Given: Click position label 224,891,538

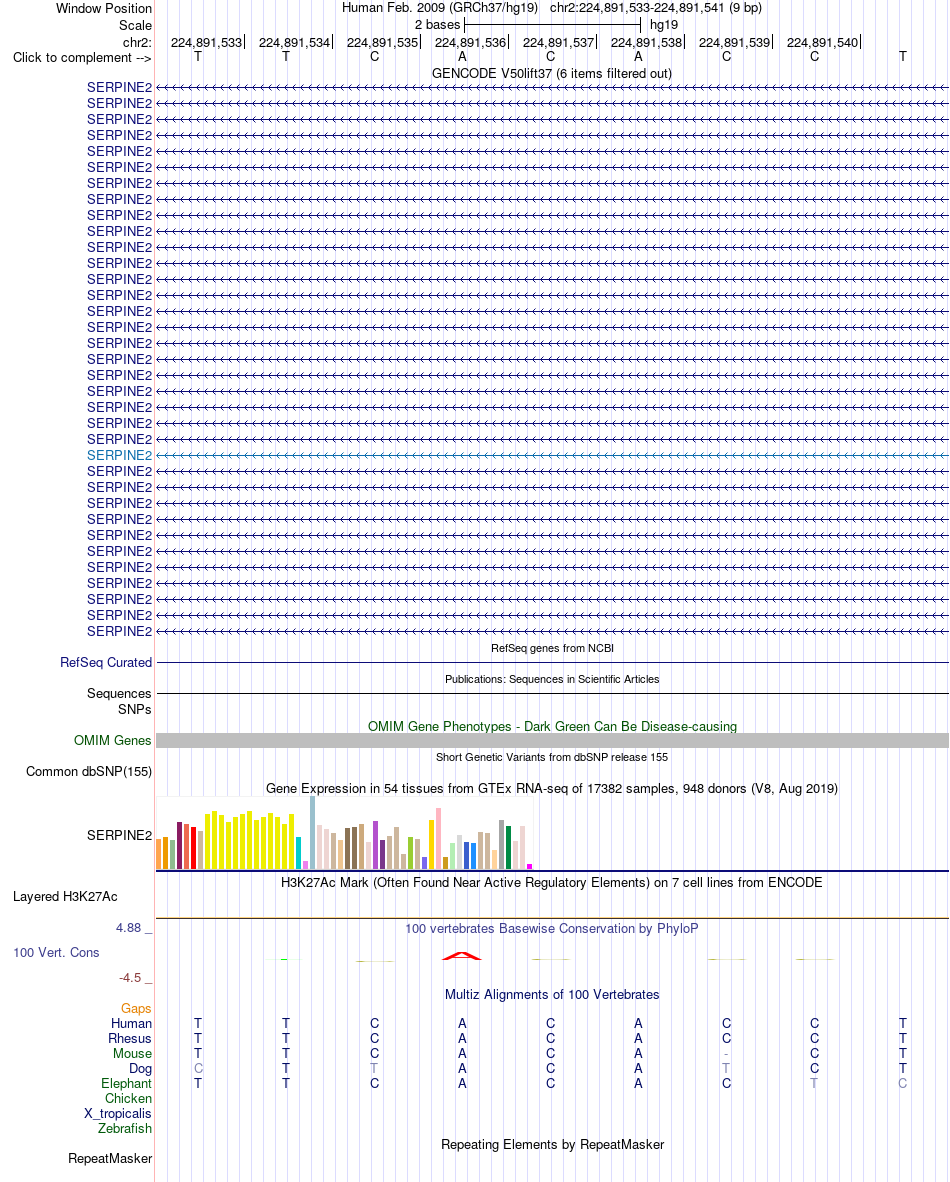Looking at the screenshot, I should click(646, 42).
